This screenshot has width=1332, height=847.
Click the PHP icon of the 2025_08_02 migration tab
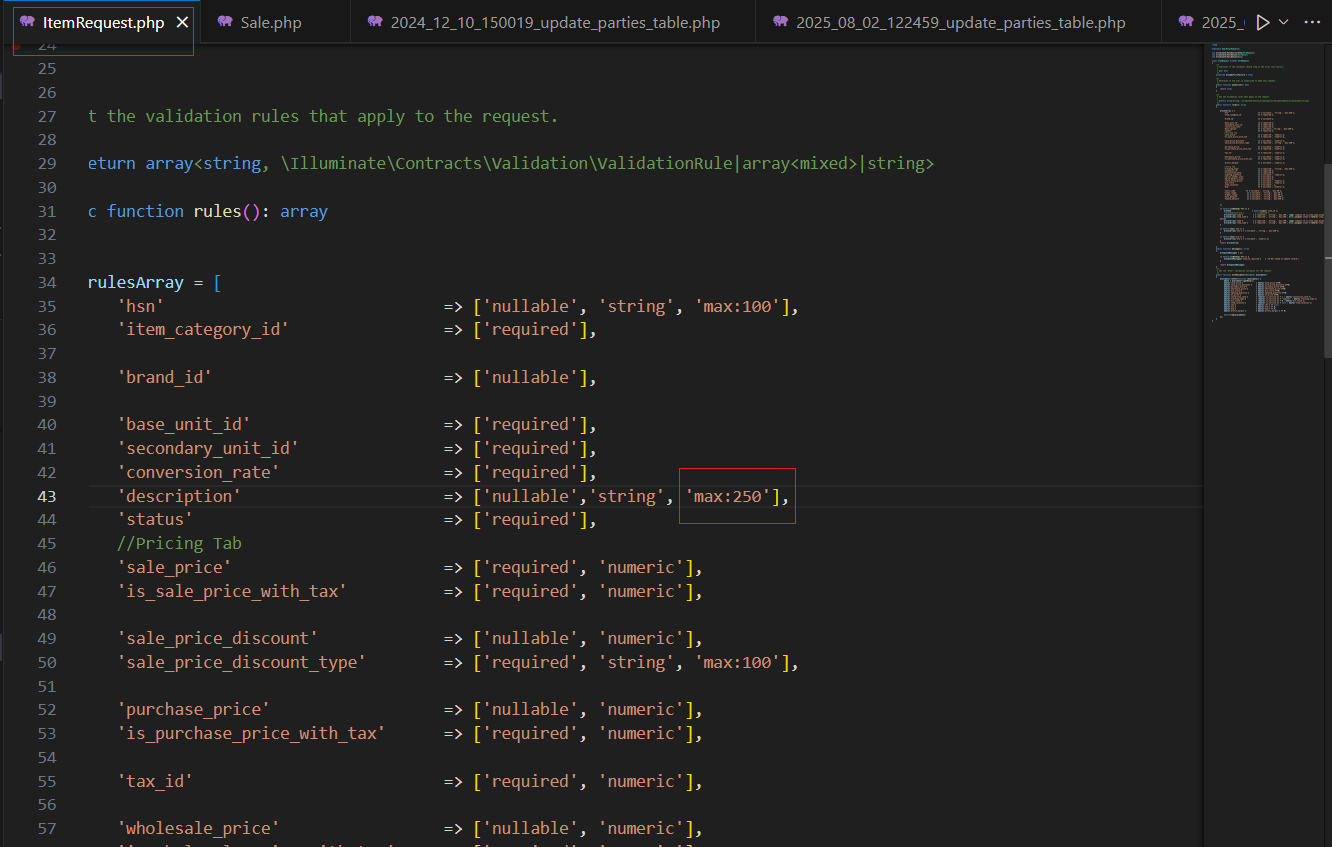tap(781, 22)
